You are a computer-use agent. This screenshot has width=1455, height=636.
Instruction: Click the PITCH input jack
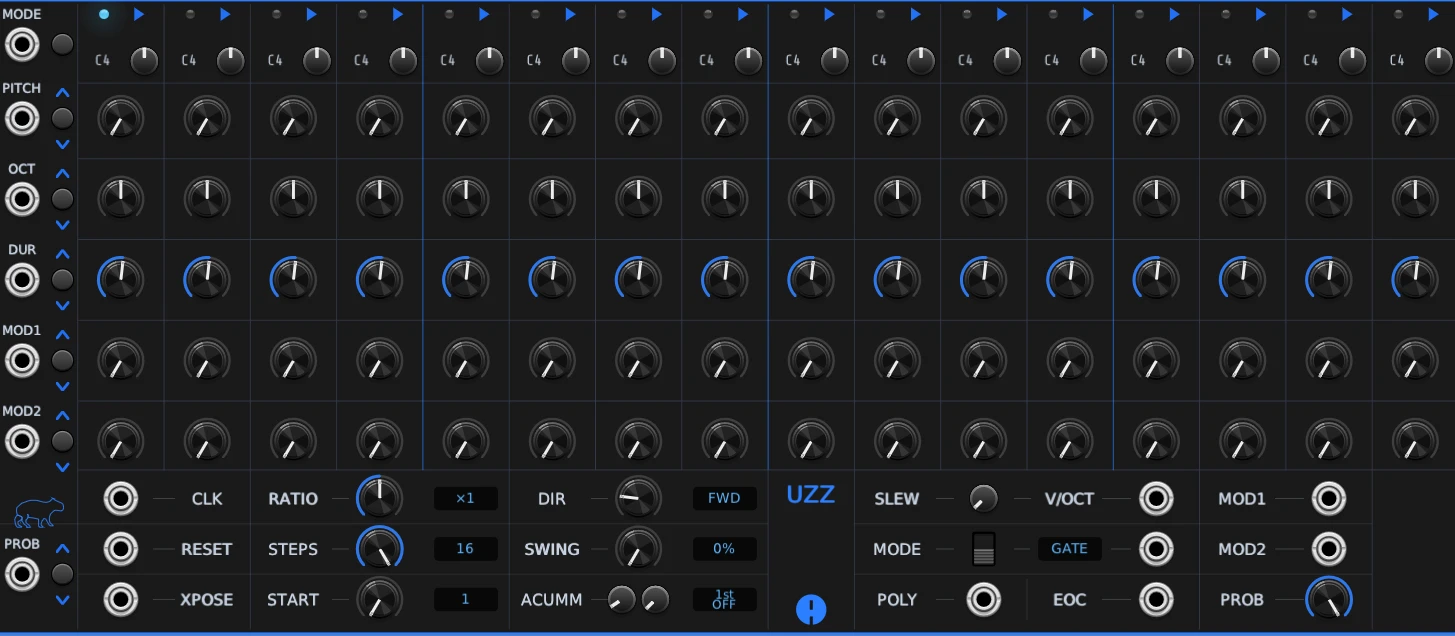click(x=22, y=119)
